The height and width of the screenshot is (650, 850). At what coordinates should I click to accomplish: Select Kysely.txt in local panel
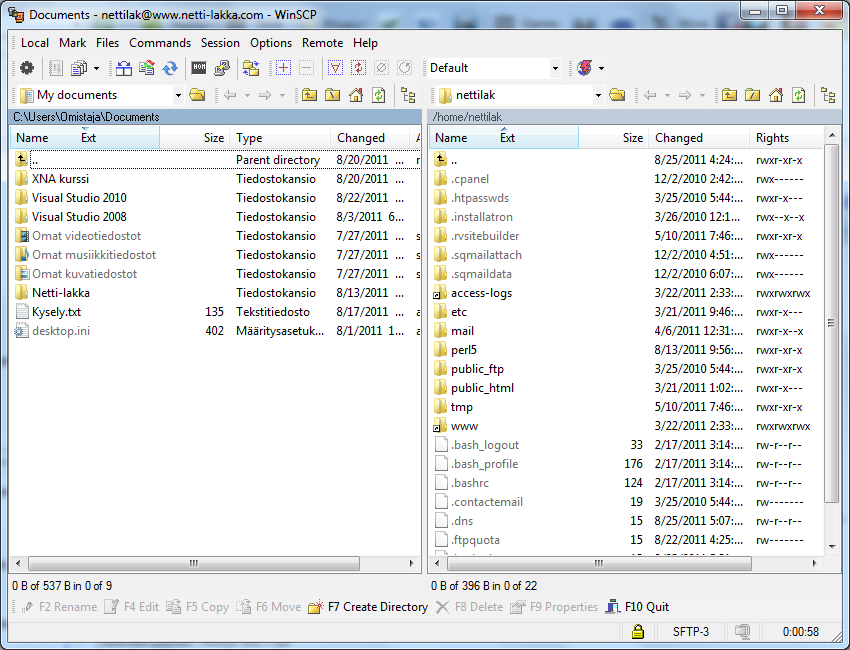click(x=56, y=312)
